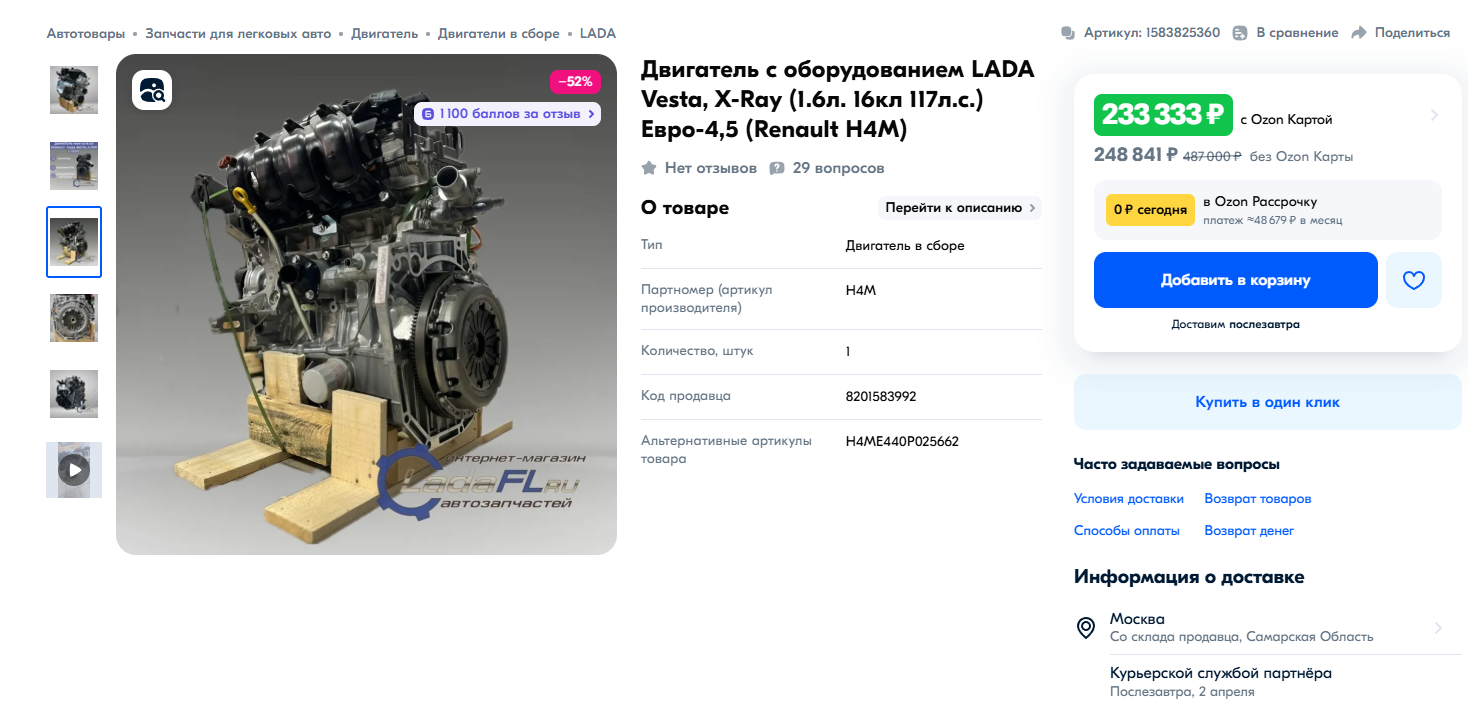Click the location pin icon near Москва
Screen dimensions: 1468x719
tap(1086, 628)
